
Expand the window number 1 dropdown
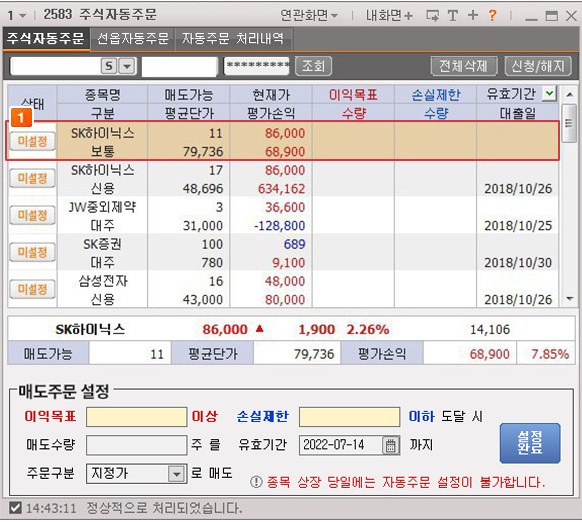point(22,16)
